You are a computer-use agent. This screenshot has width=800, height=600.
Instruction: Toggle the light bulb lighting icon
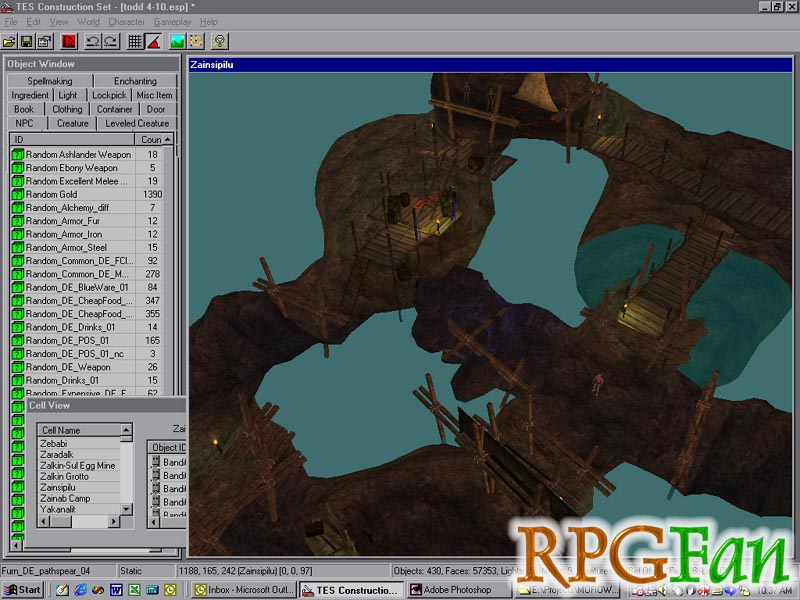click(220, 41)
